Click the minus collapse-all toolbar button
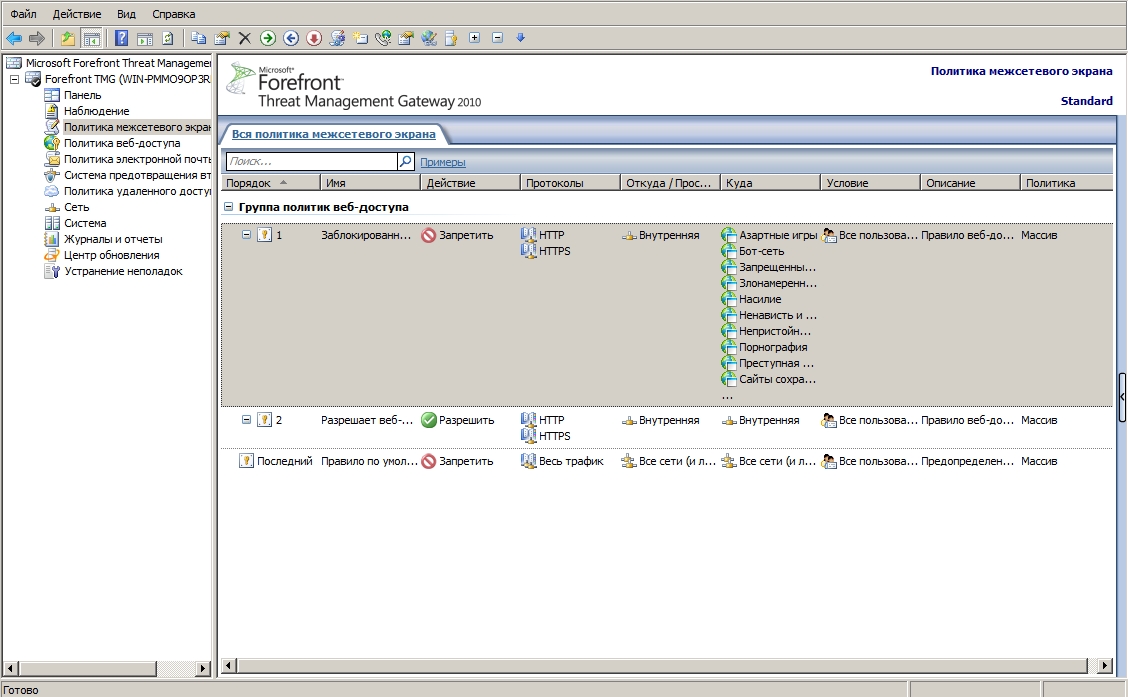 497,37
